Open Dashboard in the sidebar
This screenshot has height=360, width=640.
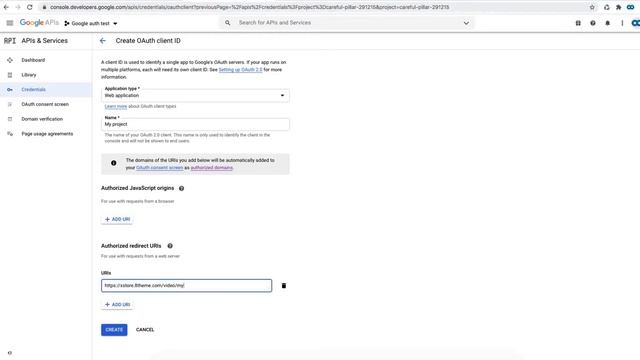[x=33, y=60]
